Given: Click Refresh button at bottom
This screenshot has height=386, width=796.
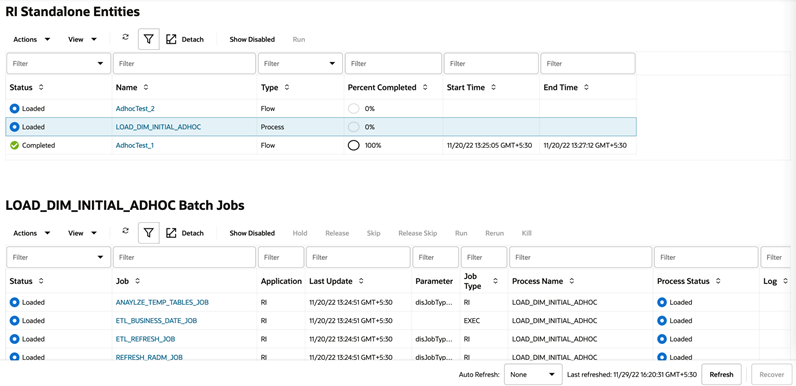Looking at the screenshot, I should coord(721,374).
